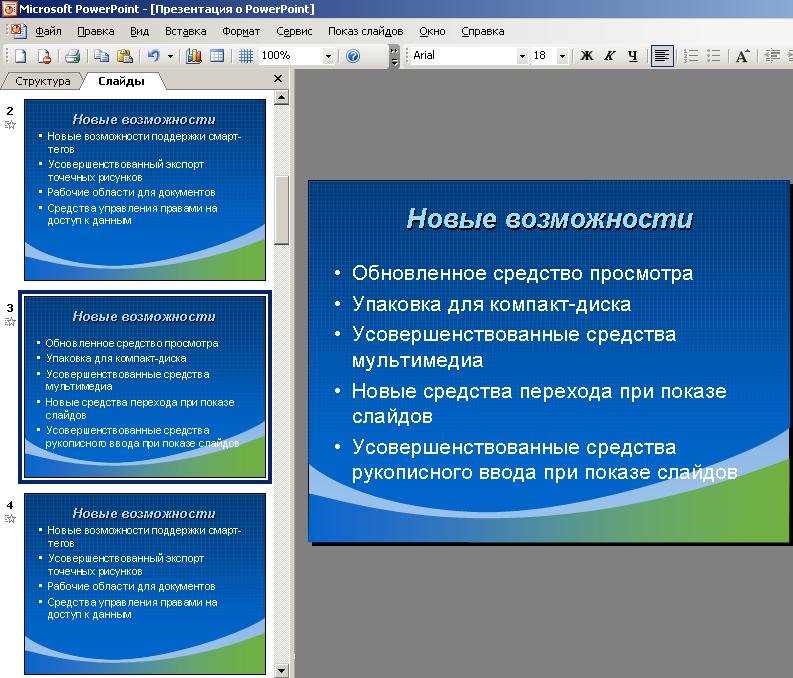This screenshot has height=678, width=793.
Task: Expand the Arial font name dropdown
Action: pos(522,56)
